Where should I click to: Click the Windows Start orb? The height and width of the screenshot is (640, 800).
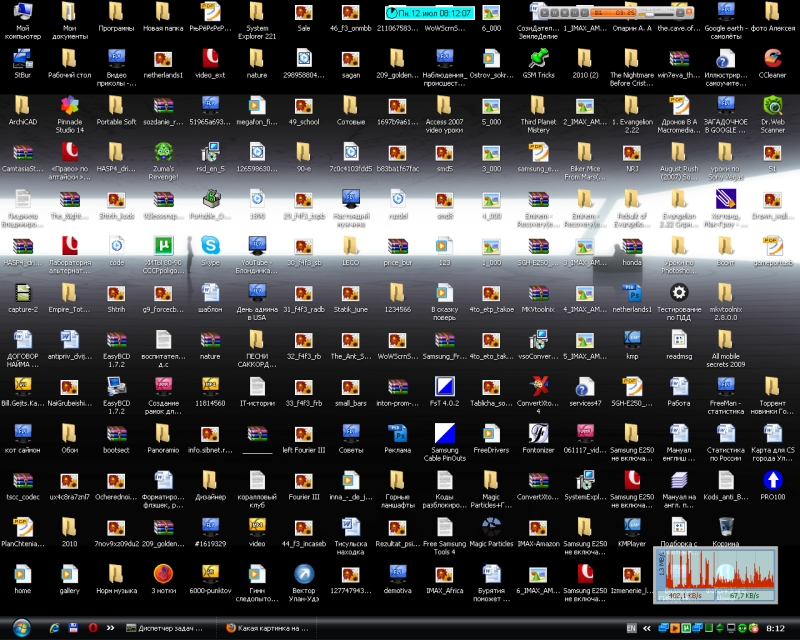(22, 627)
